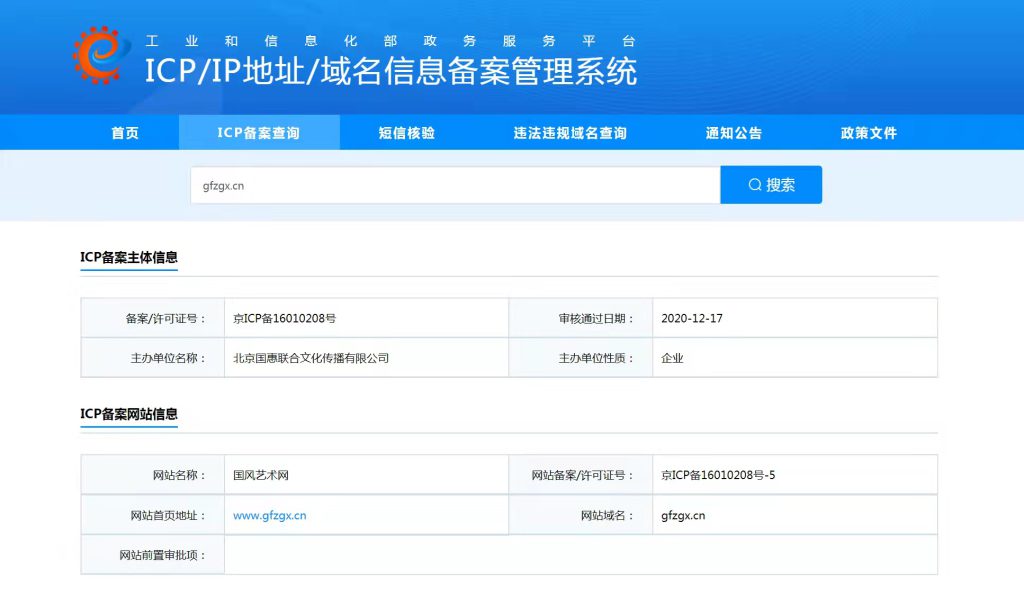Click the 网站域名 value gfzgx.cn in table

683,516
